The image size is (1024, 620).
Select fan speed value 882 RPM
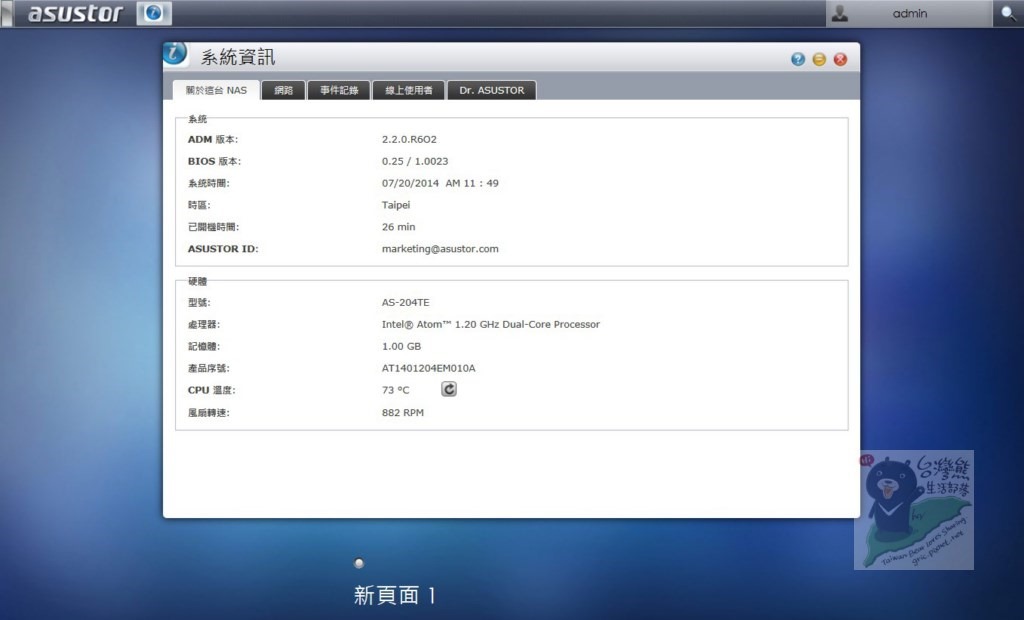(x=403, y=413)
